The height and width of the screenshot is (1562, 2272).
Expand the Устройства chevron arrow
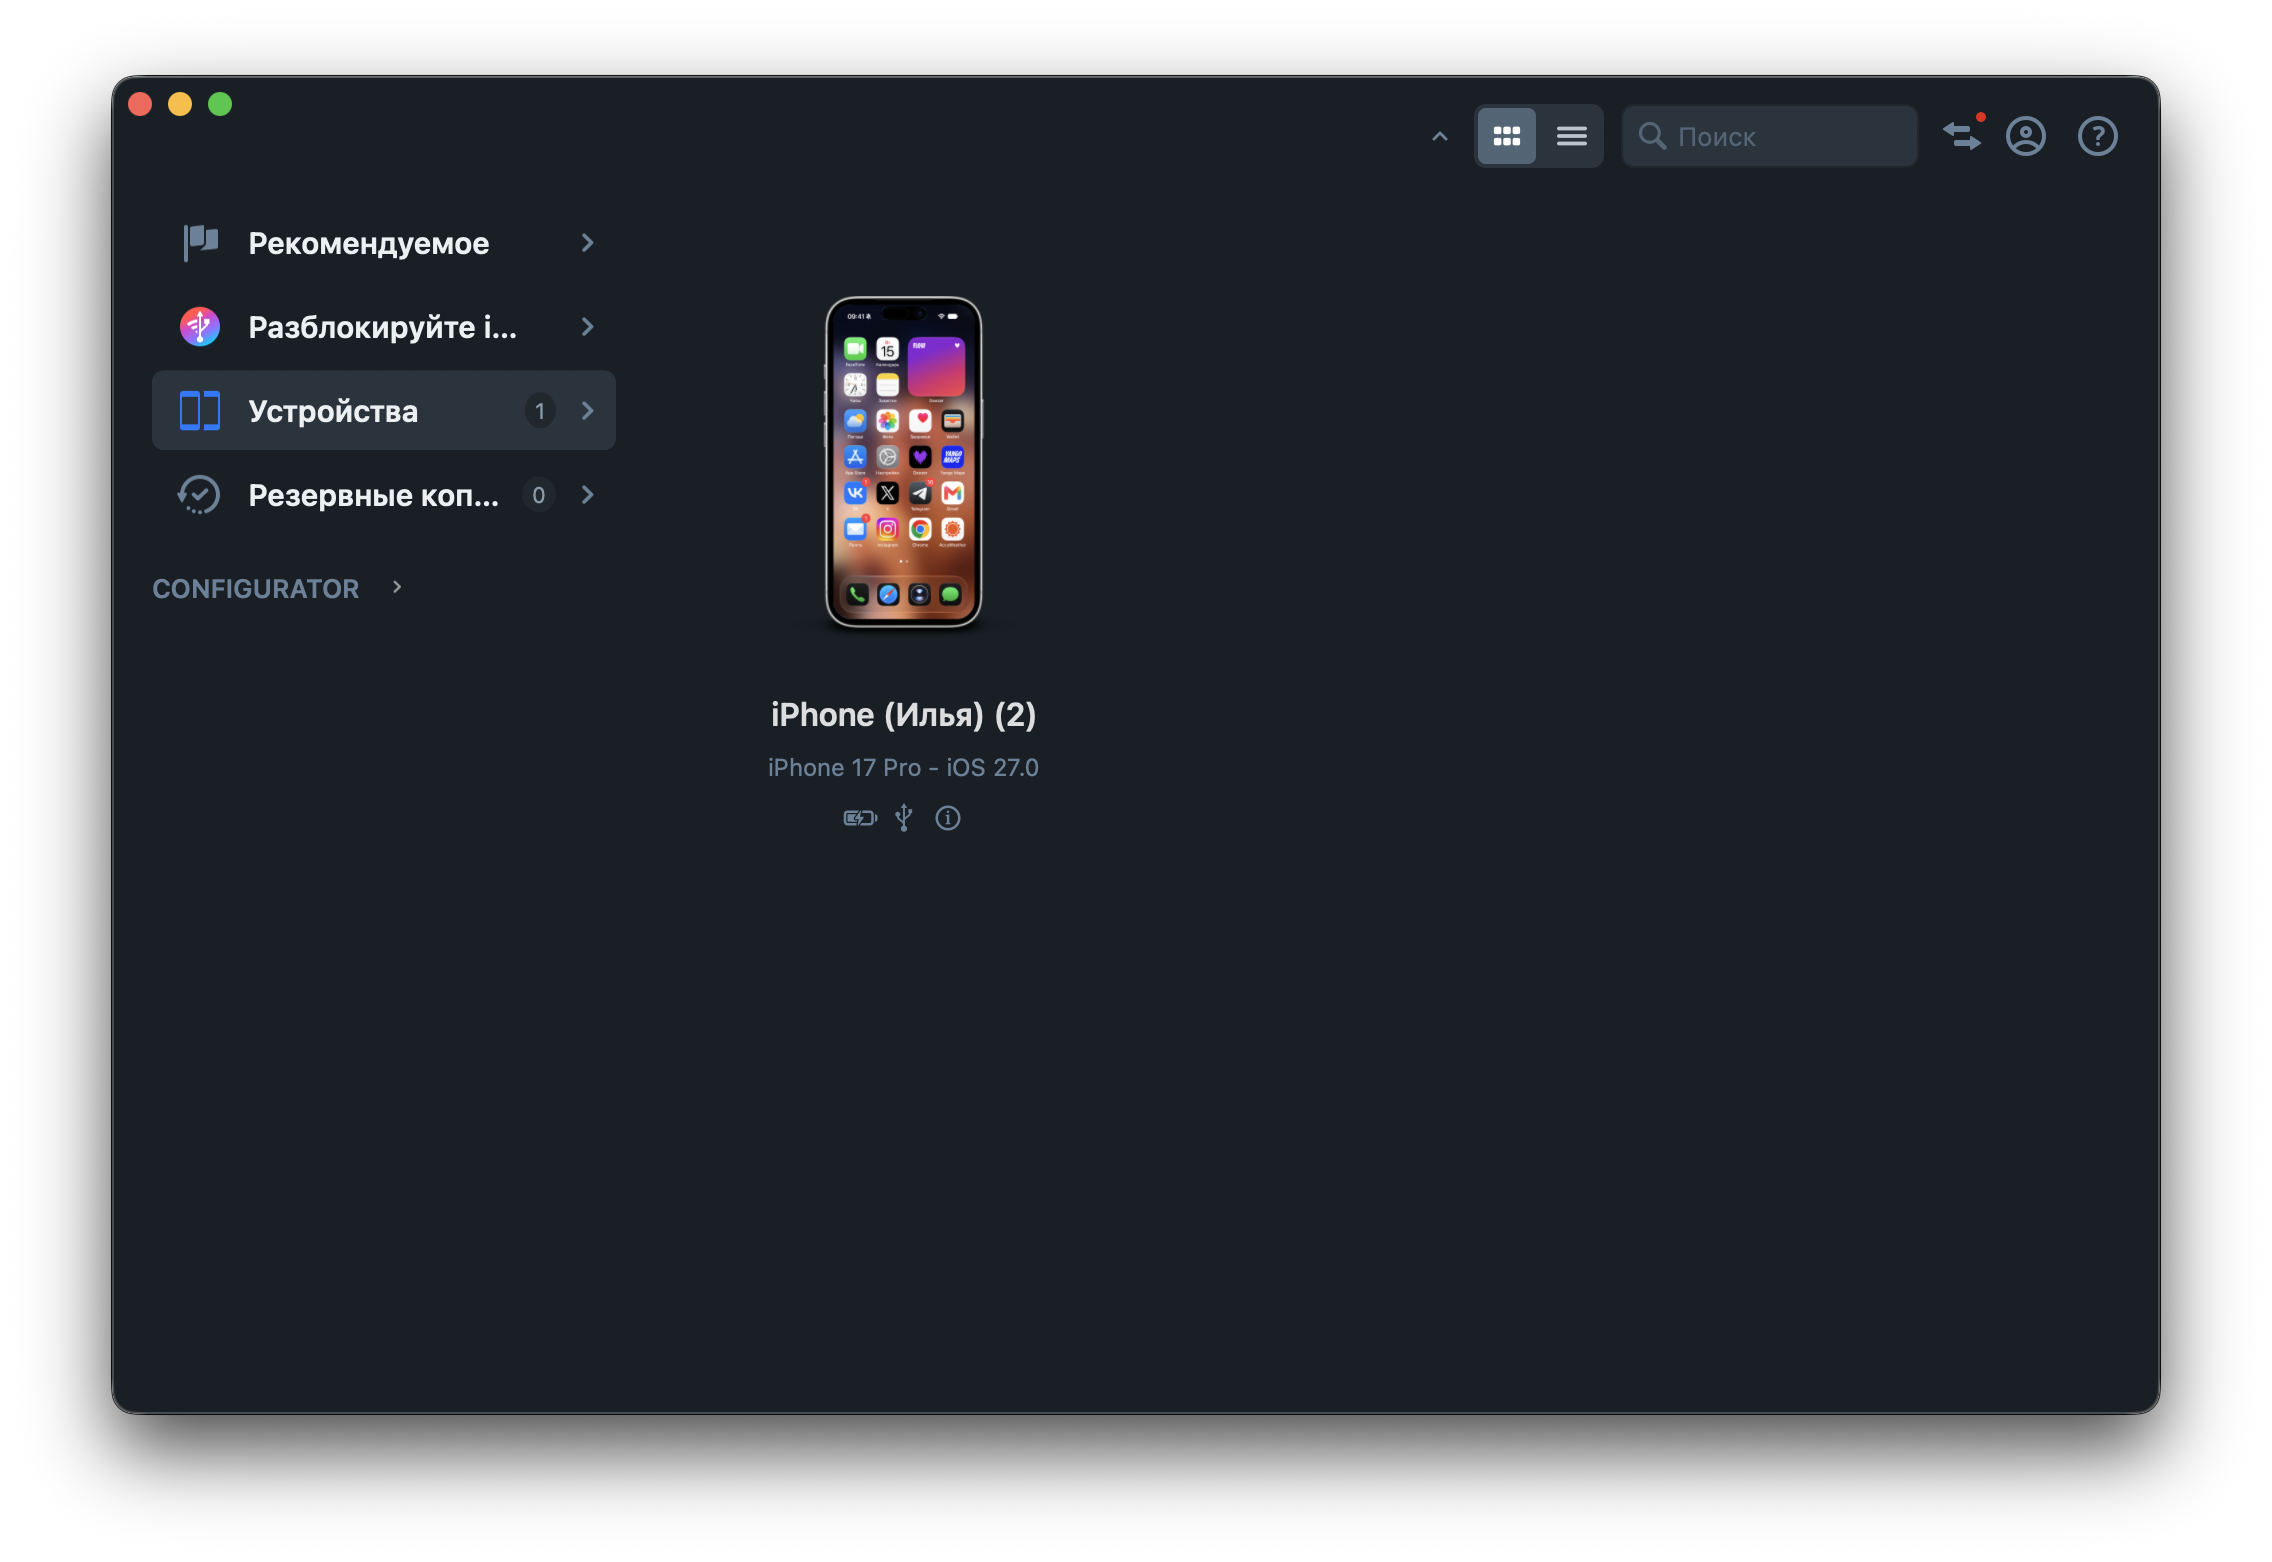(x=588, y=411)
